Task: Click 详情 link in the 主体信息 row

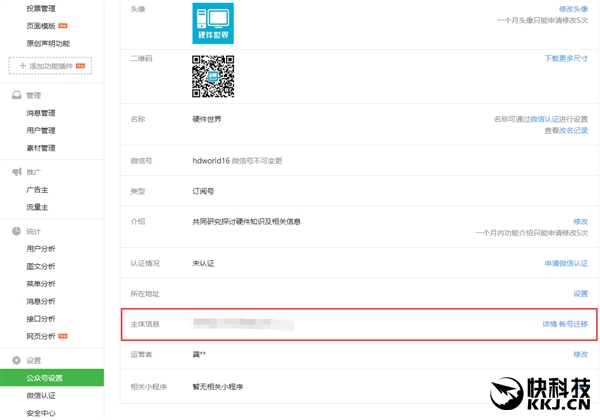Action: click(549, 324)
